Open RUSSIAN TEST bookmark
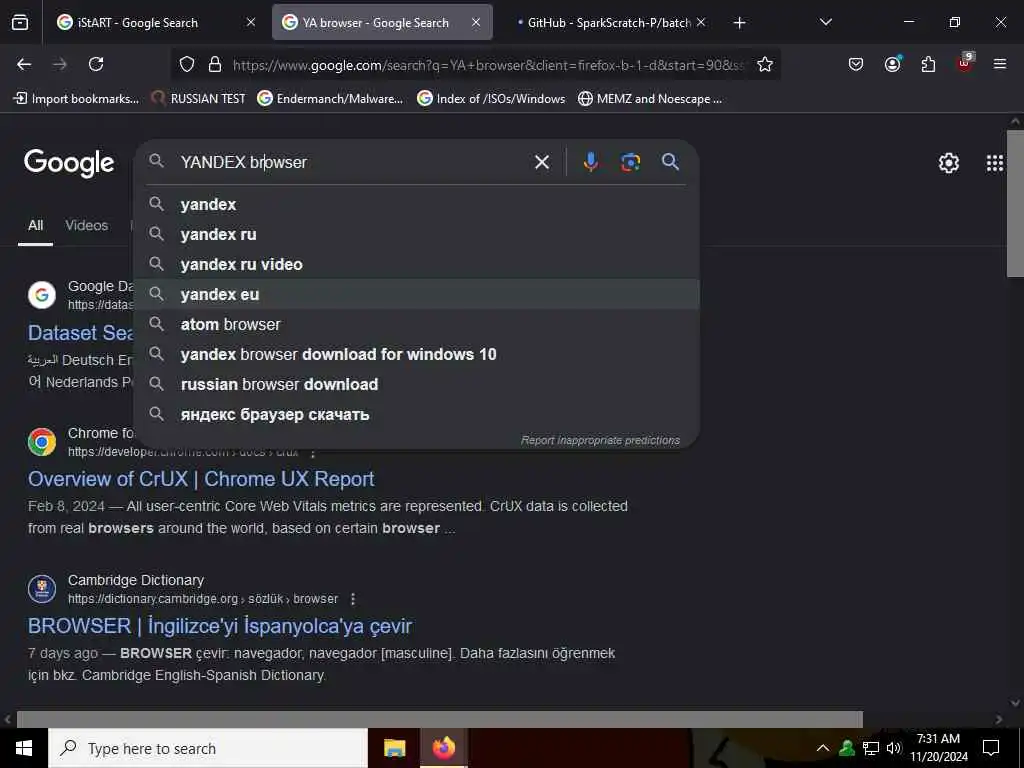The image size is (1024, 768). pyautogui.click(x=198, y=99)
